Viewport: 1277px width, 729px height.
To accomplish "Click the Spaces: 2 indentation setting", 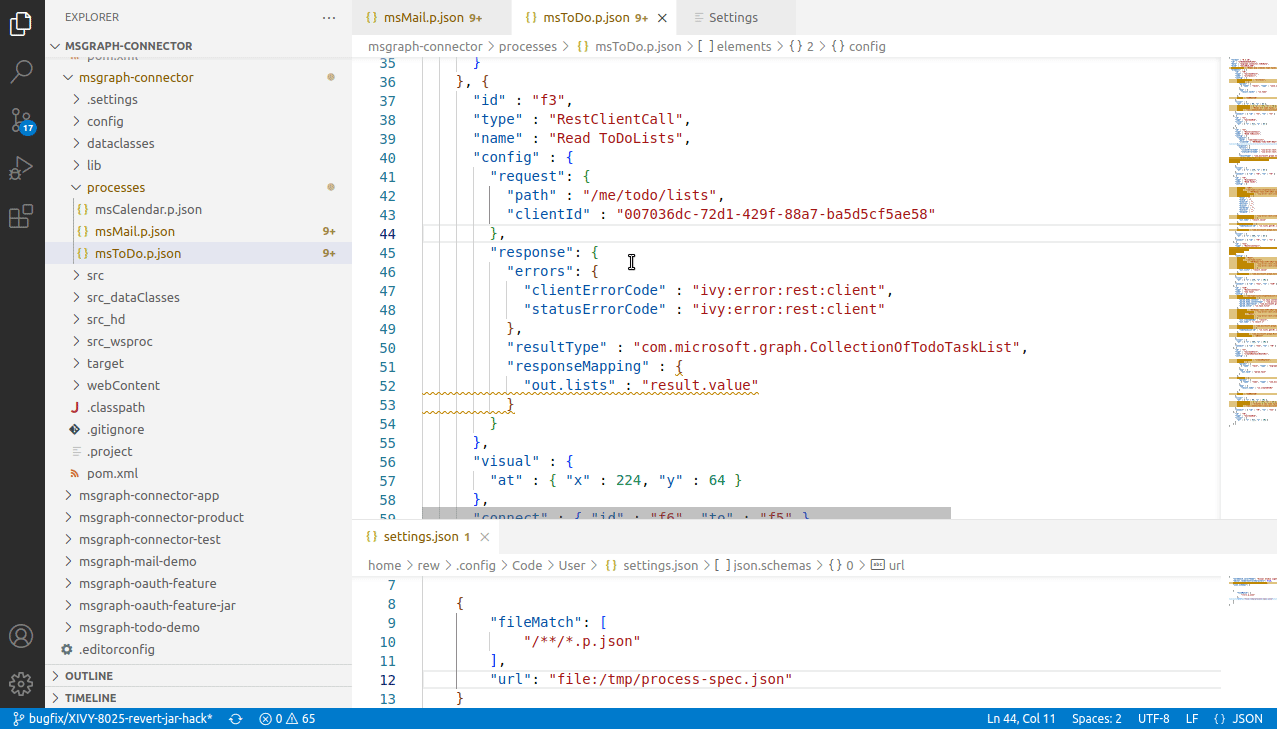I will coord(1097,718).
